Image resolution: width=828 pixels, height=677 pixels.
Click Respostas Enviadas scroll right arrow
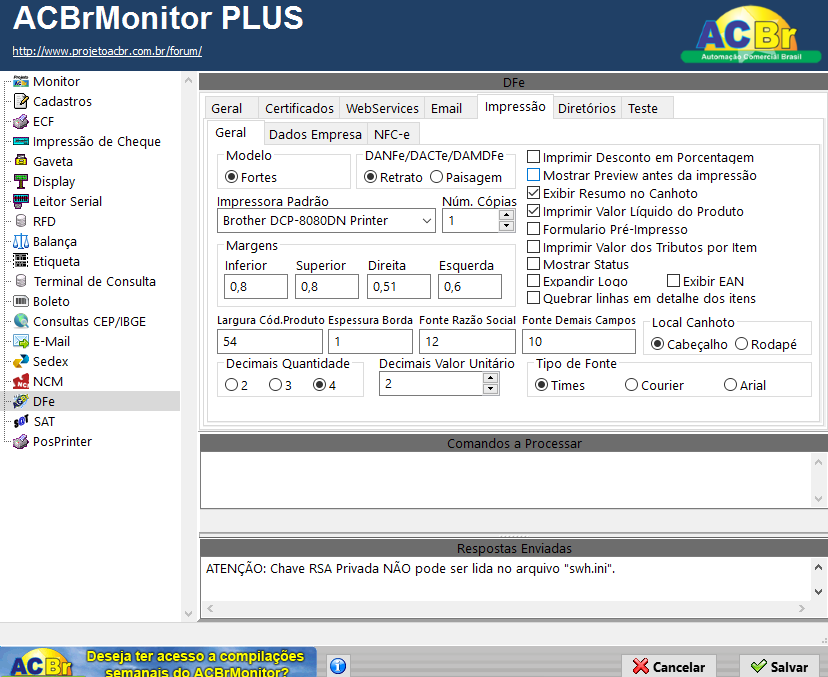coord(802,608)
